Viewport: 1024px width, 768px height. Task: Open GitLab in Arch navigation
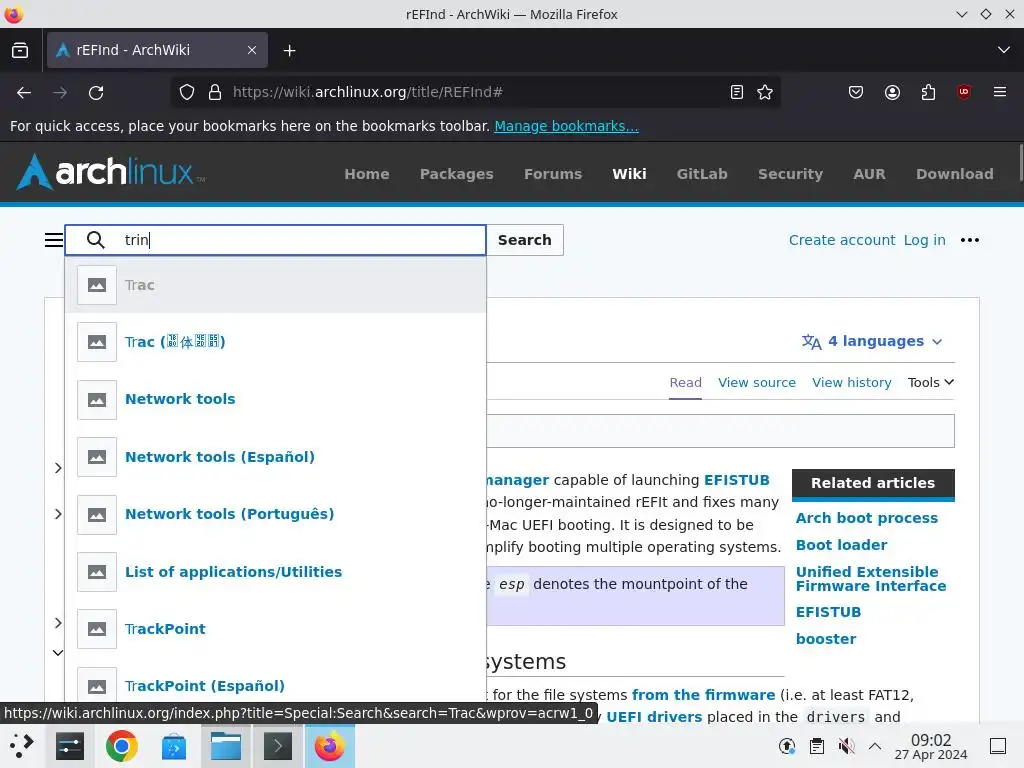(x=702, y=174)
